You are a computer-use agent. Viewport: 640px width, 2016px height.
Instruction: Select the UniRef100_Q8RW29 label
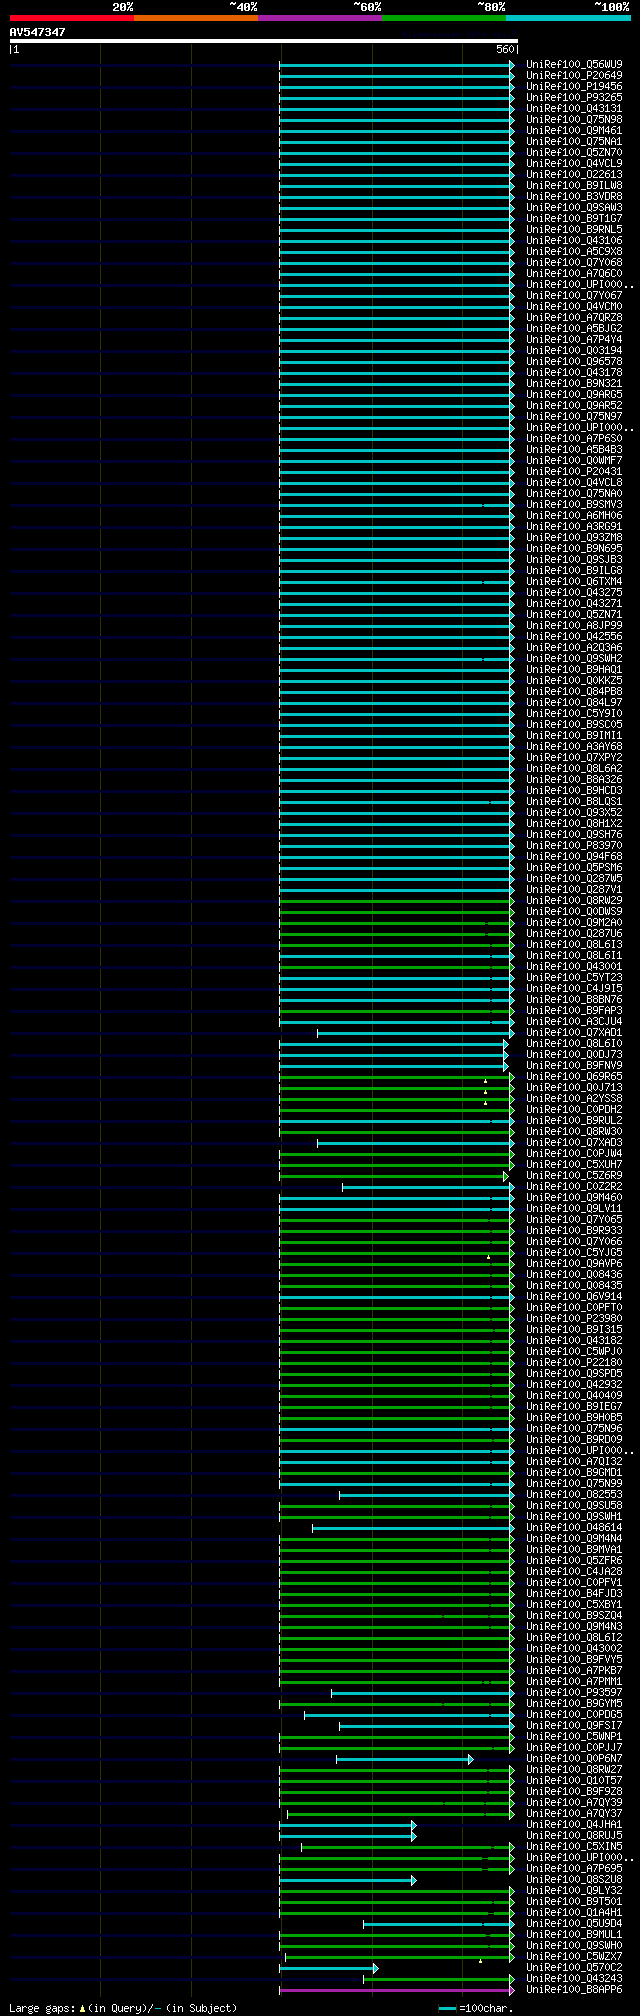(x=574, y=900)
